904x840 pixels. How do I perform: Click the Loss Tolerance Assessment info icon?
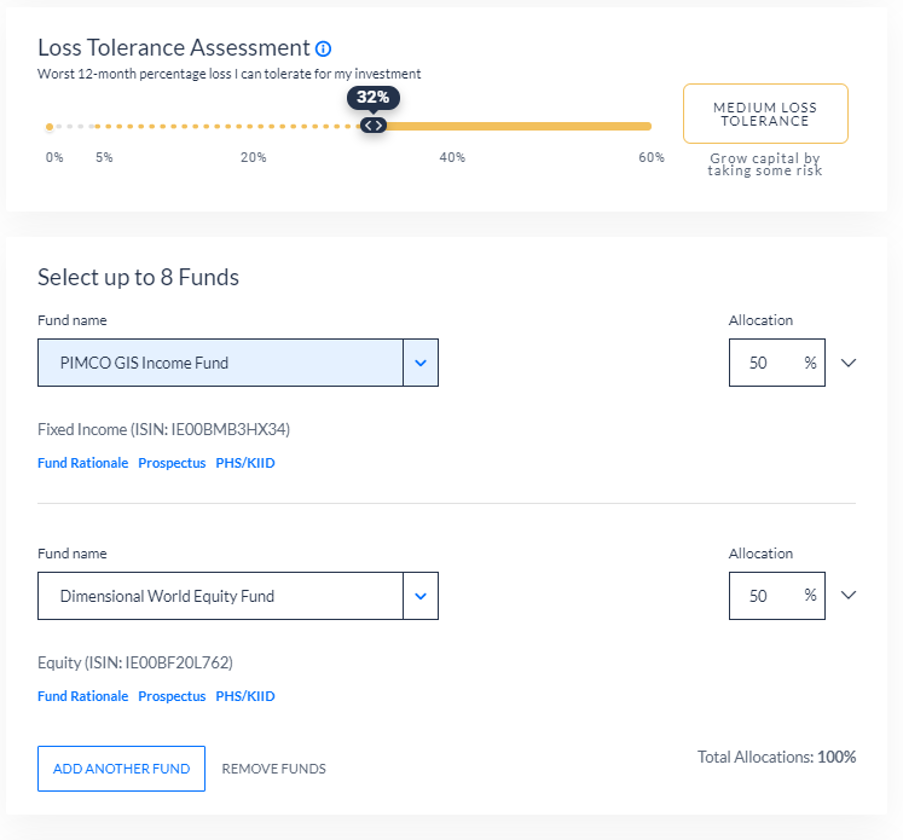[323, 48]
